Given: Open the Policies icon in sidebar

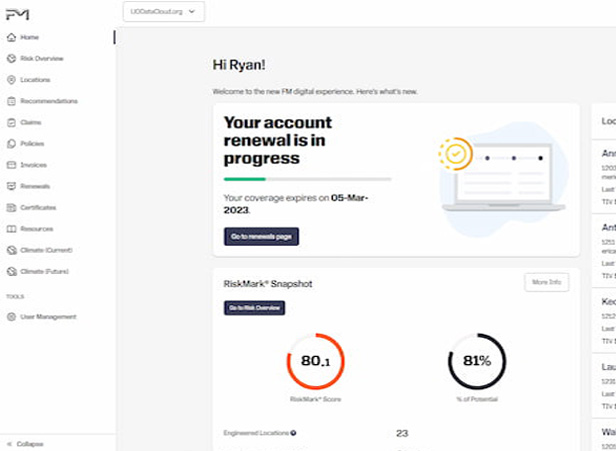Looking at the screenshot, I should tap(11, 144).
